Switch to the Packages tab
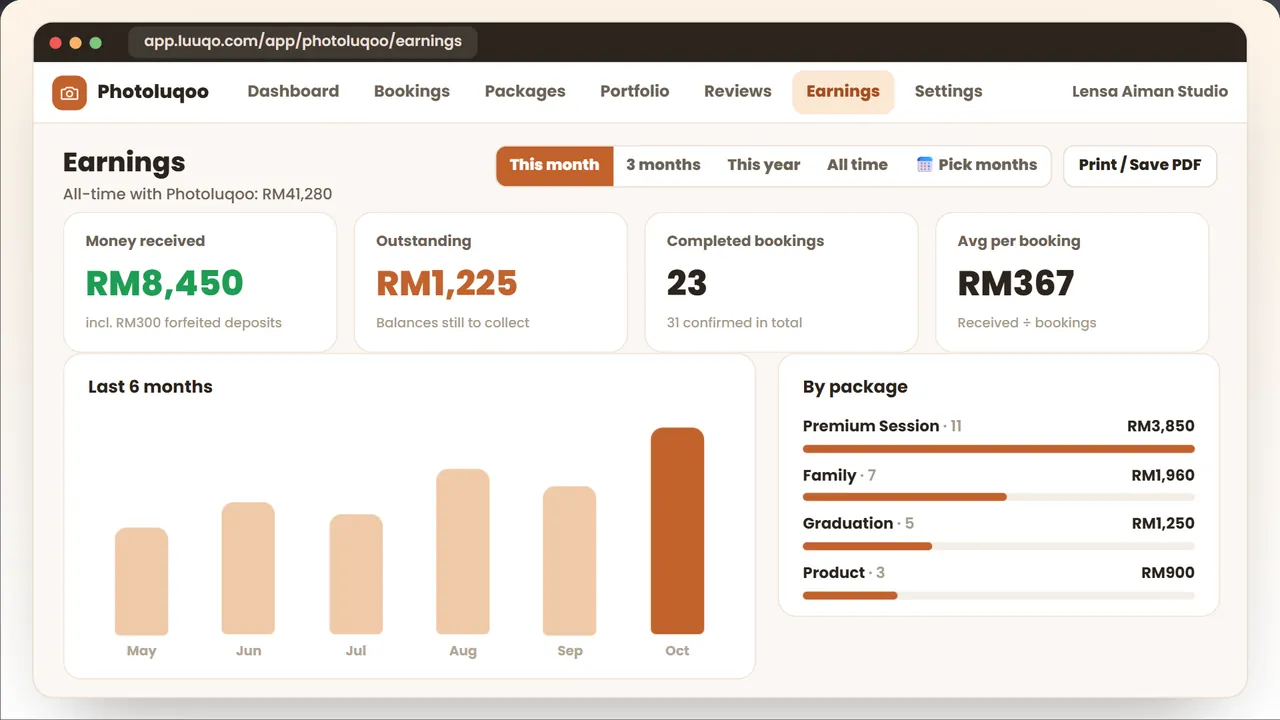This screenshot has height=720, width=1280. point(525,91)
